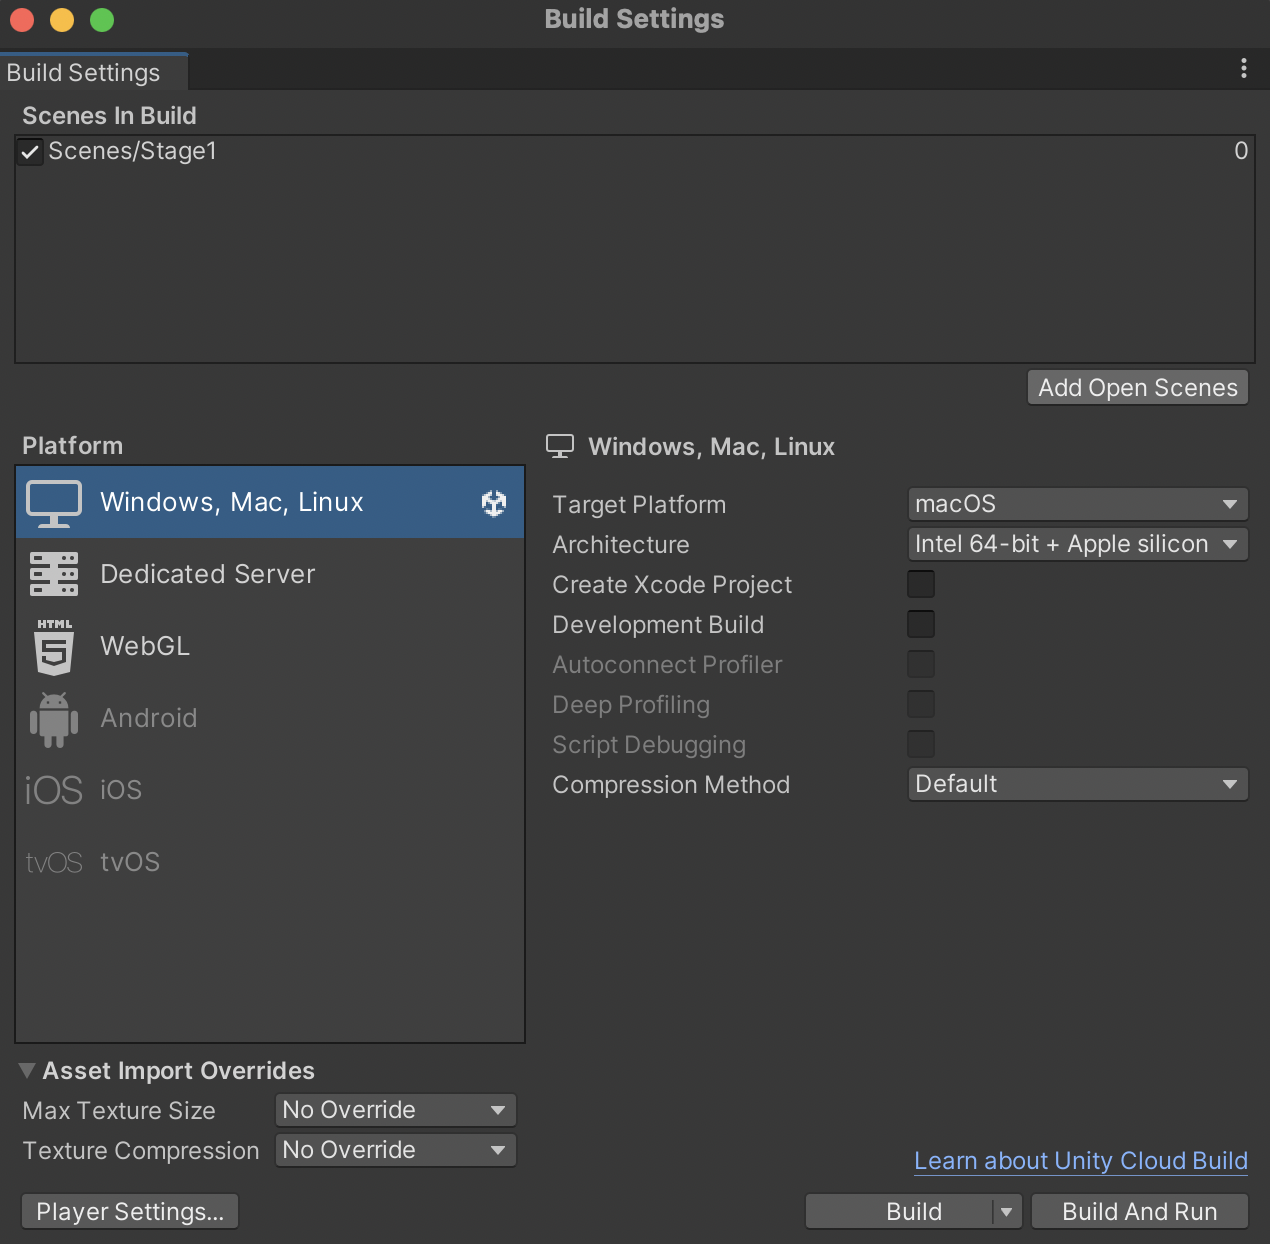Click the iOS platform logo icon
This screenshot has width=1270, height=1244.
(x=54, y=790)
